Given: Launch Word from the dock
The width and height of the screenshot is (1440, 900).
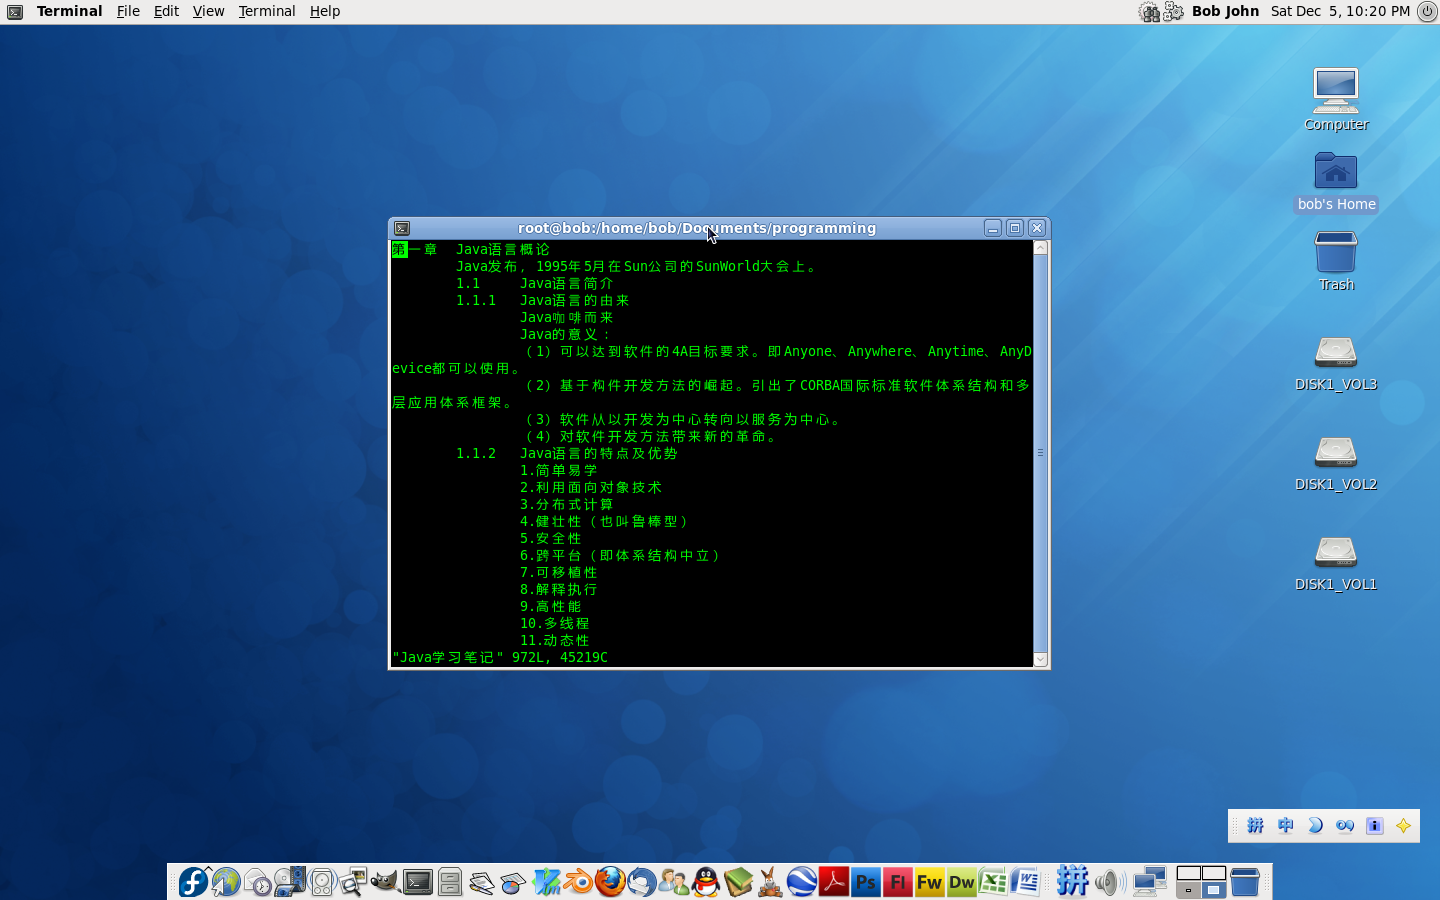Looking at the screenshot, I should pyautogui.click(x=1026, y=882).
